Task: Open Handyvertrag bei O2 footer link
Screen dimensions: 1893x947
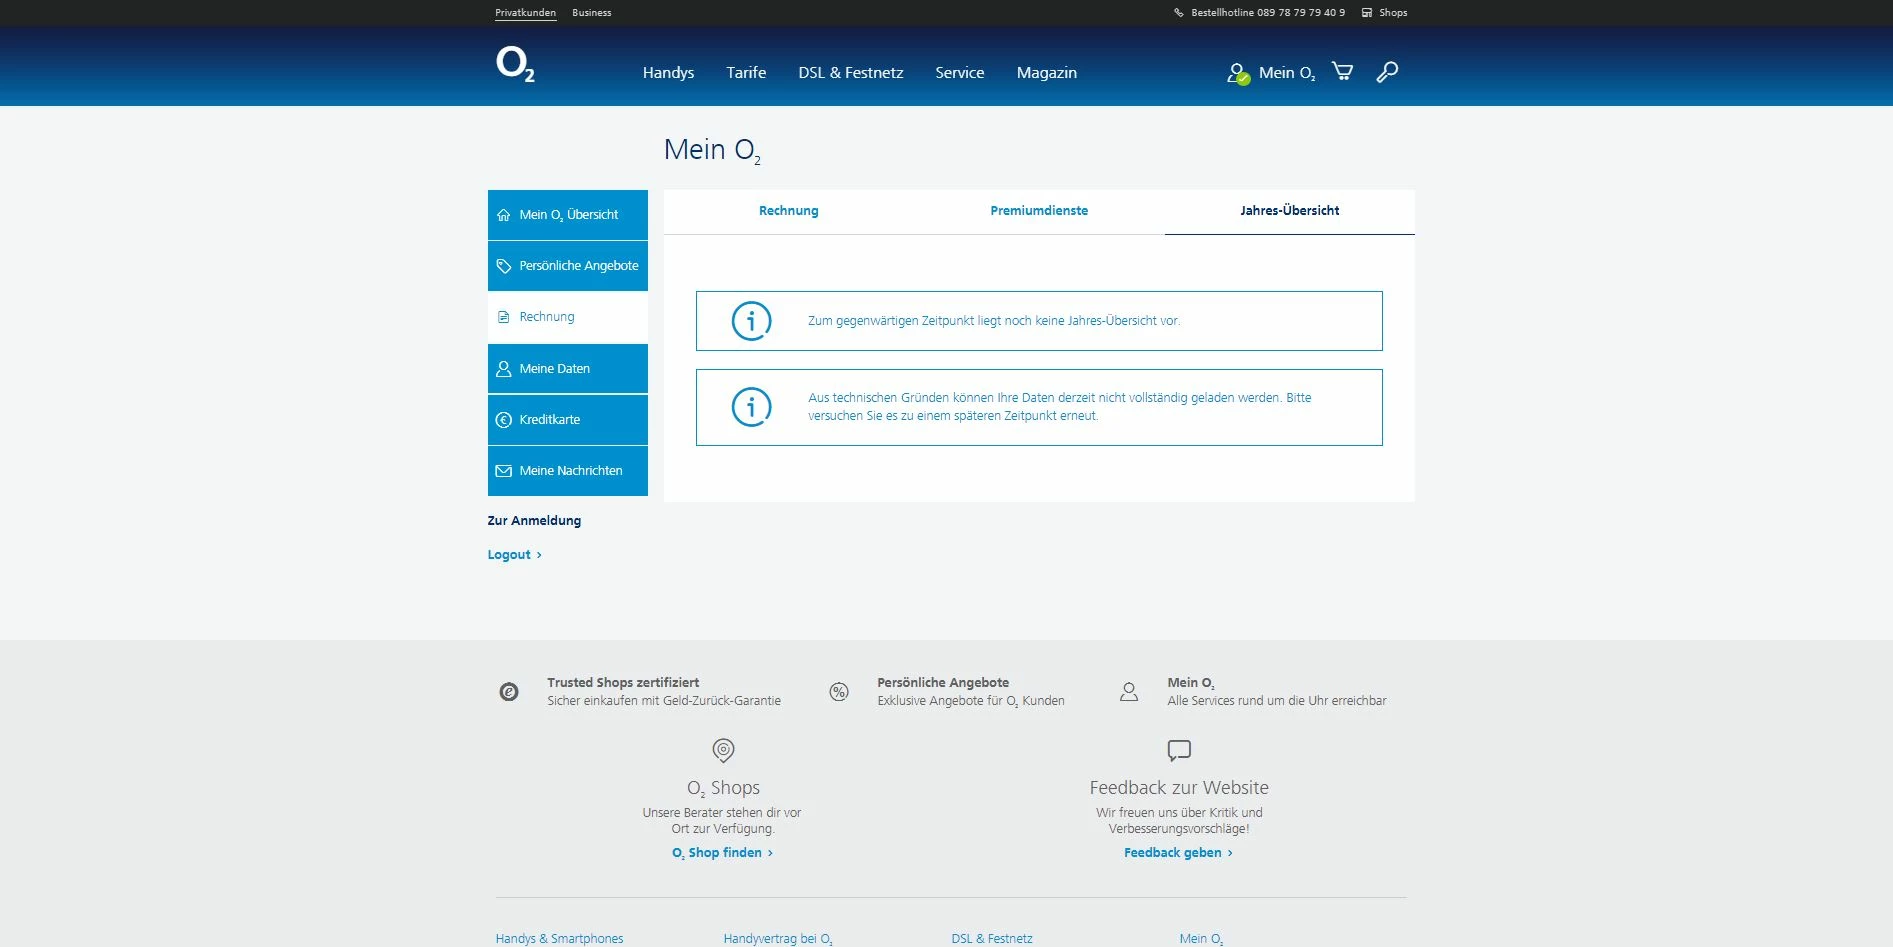Action: coord(778,939)
